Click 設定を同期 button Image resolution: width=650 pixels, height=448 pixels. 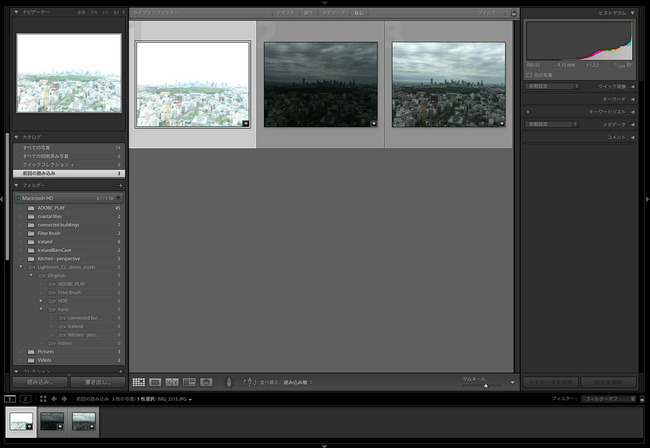(x=609, y=382)
